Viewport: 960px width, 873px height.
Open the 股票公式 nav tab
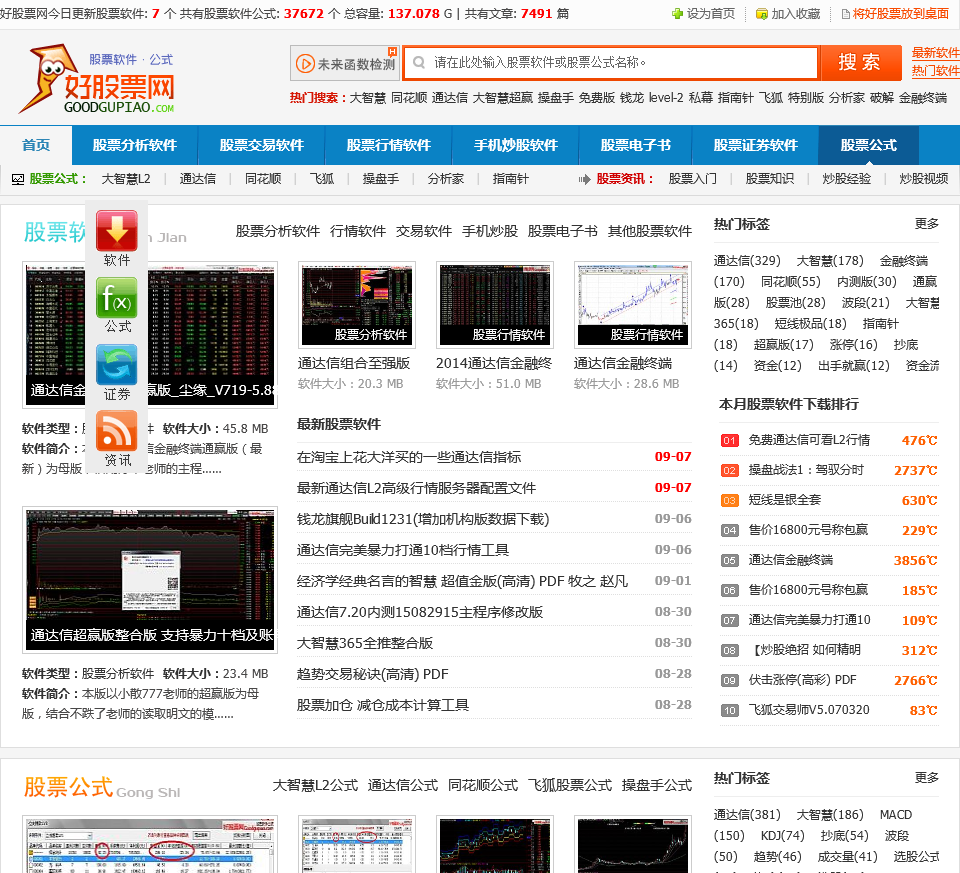pyautogui.click(x=868, y=145)
